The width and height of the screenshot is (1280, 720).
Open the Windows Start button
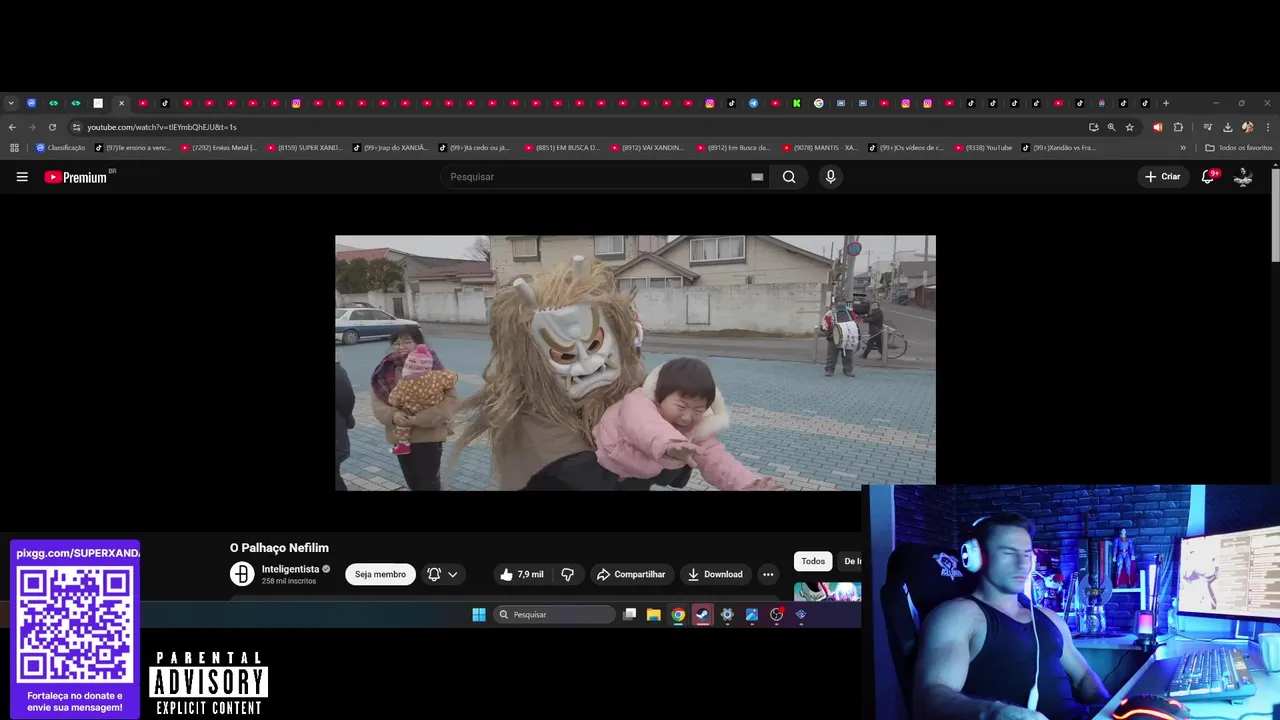pos(479,615)
